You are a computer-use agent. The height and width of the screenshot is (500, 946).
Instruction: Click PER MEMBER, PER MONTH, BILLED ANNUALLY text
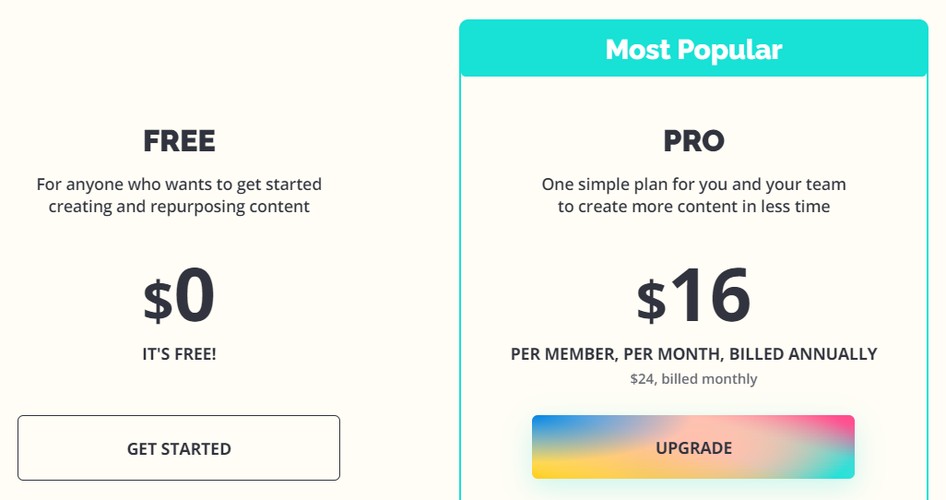tap(694, 354)
